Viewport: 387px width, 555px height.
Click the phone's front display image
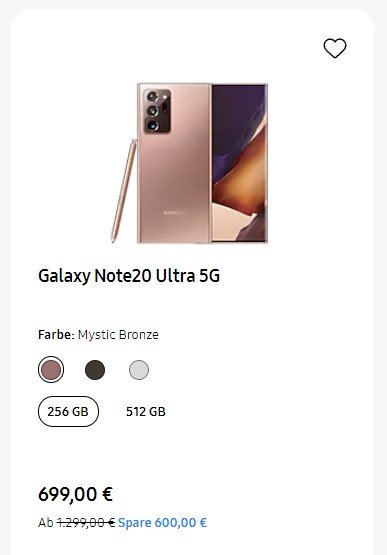coord(239,163)
